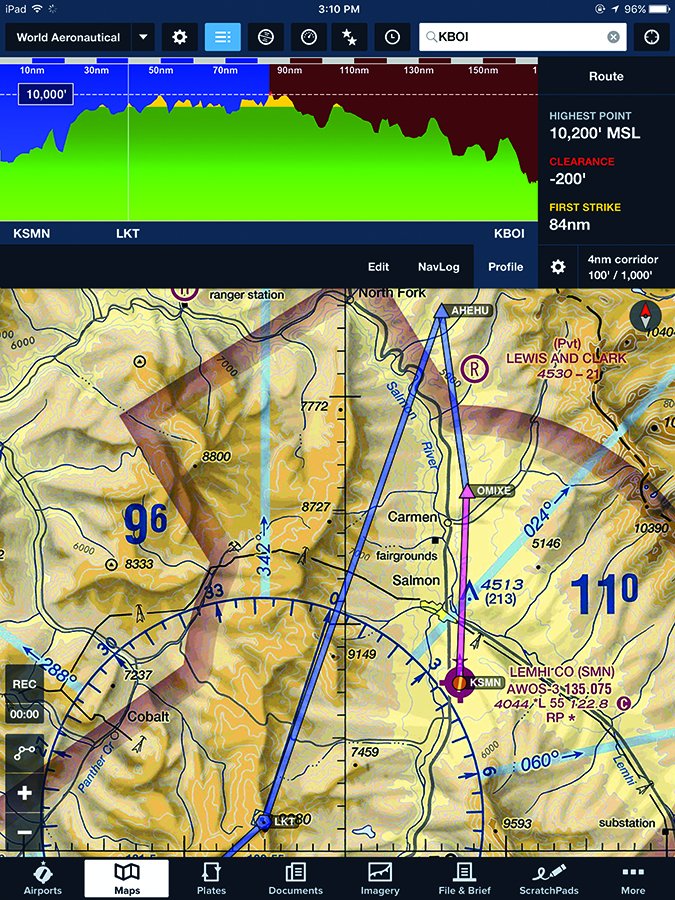Screen dimensions: 675x900
Task: Toggle the flight plan editor panel button
Action: point(223,37)
